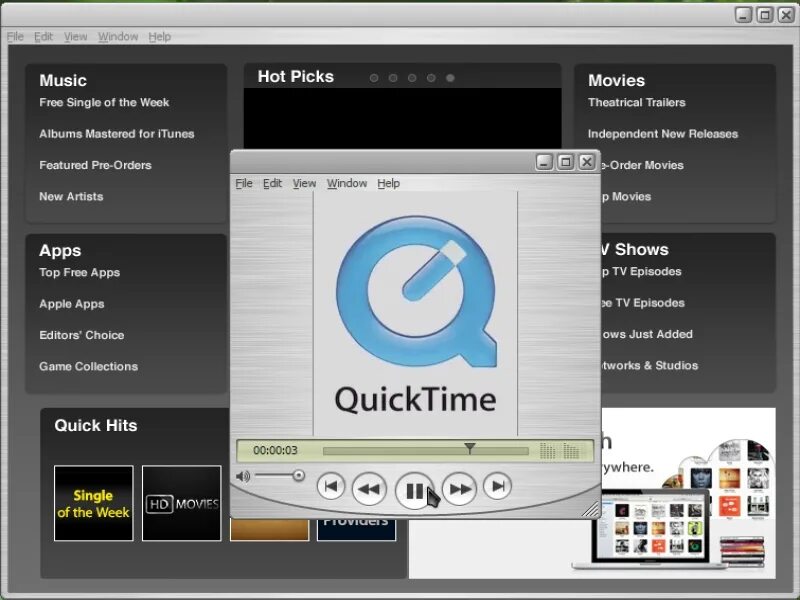The height and width of the screenshot is (600, 800).
Task: Click the QuickTime volume slider knob
Action: tap(298, 476)
